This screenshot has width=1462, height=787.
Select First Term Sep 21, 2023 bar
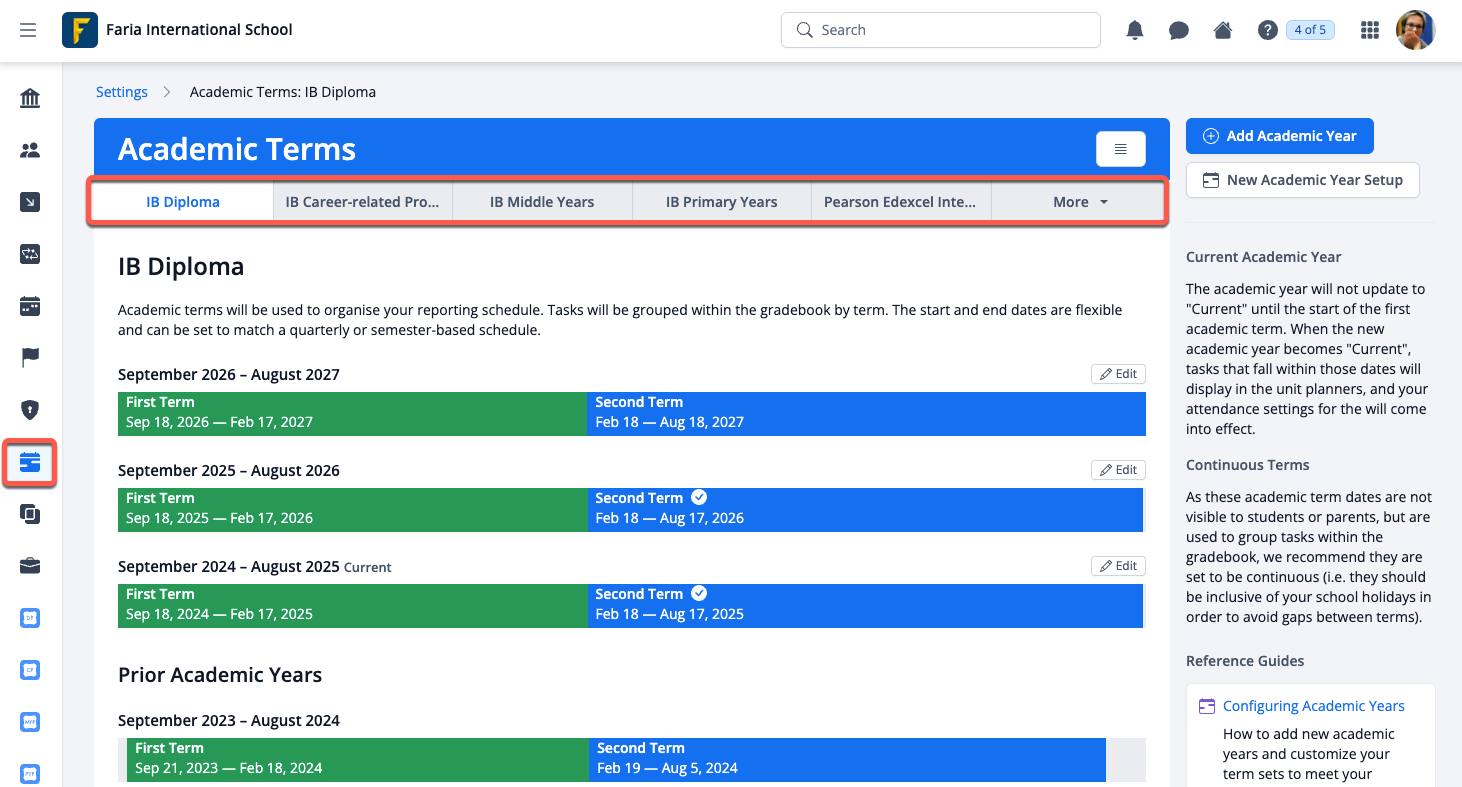pyautogui.click(x=358, y=759)
